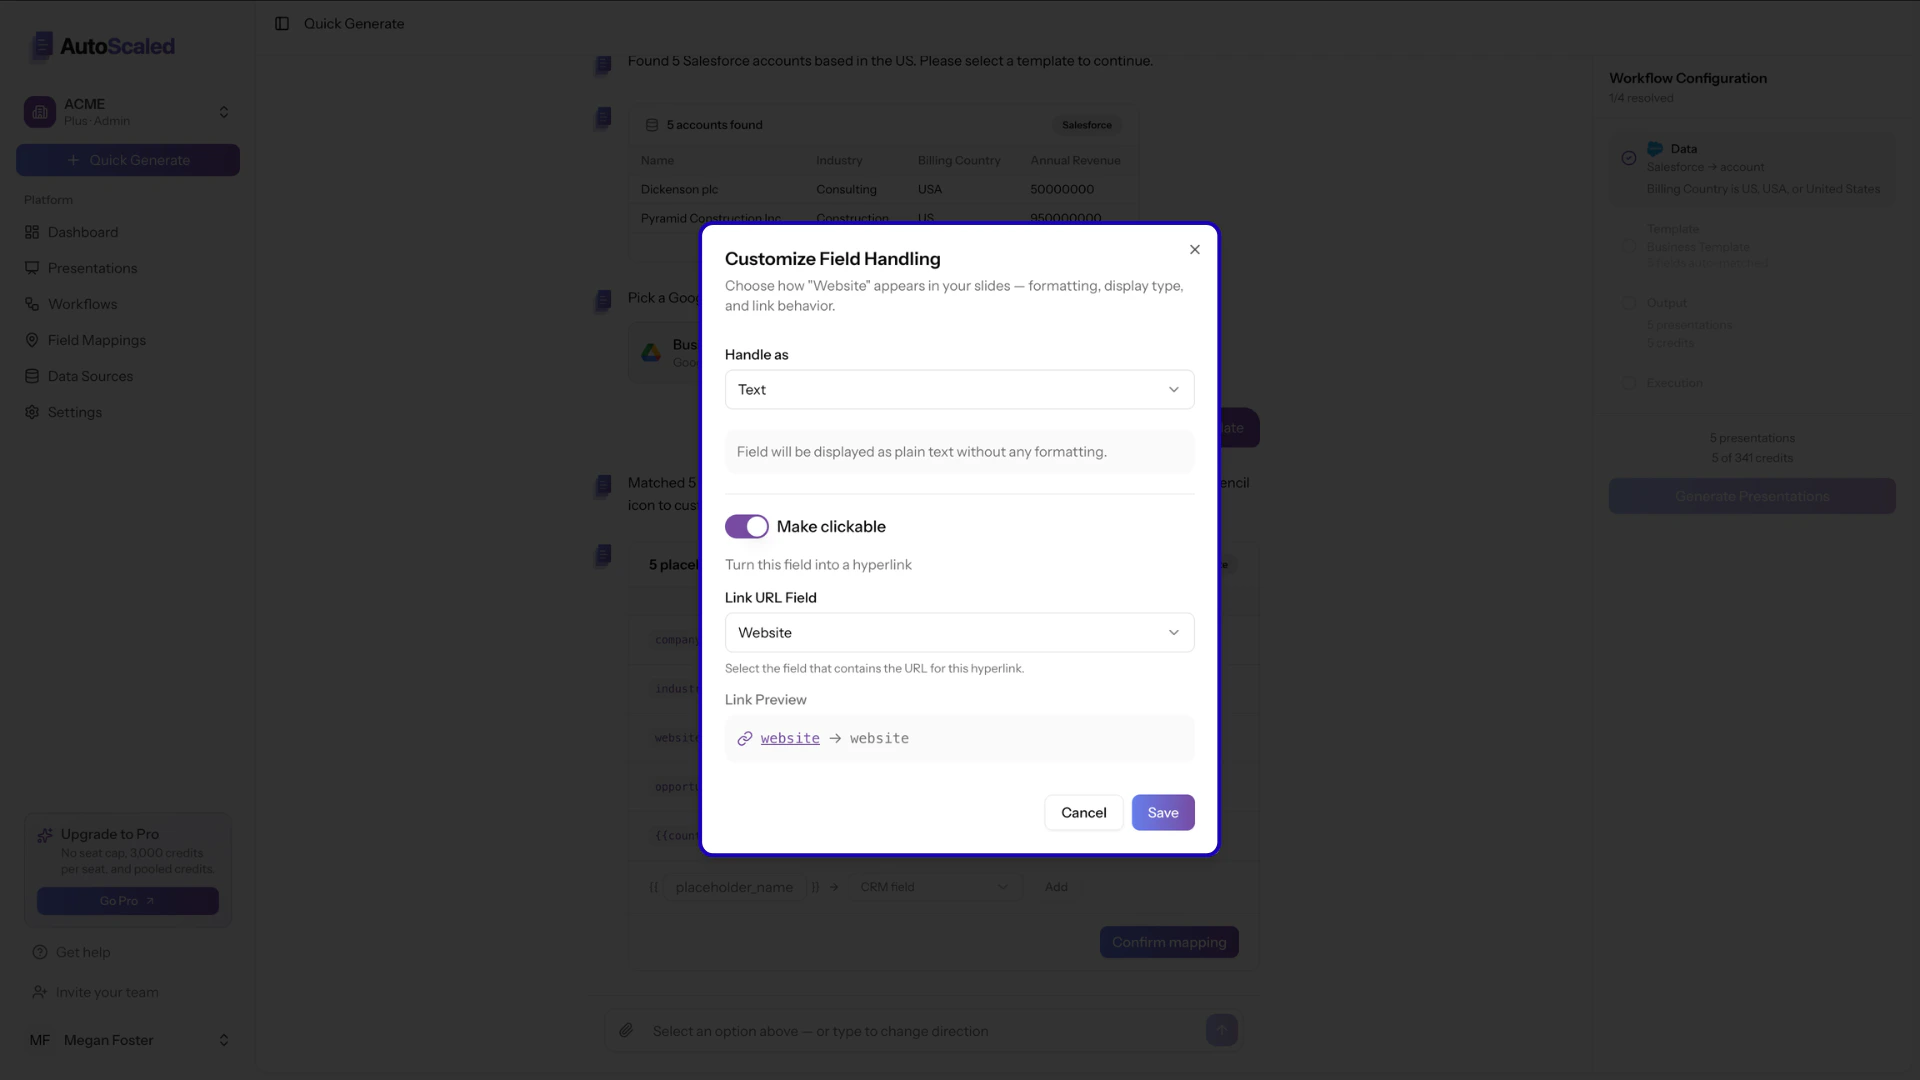Open Field Mappings from the sidebar
Viewport: 1920px width, 1080px height.
click(x=96, y=340)
